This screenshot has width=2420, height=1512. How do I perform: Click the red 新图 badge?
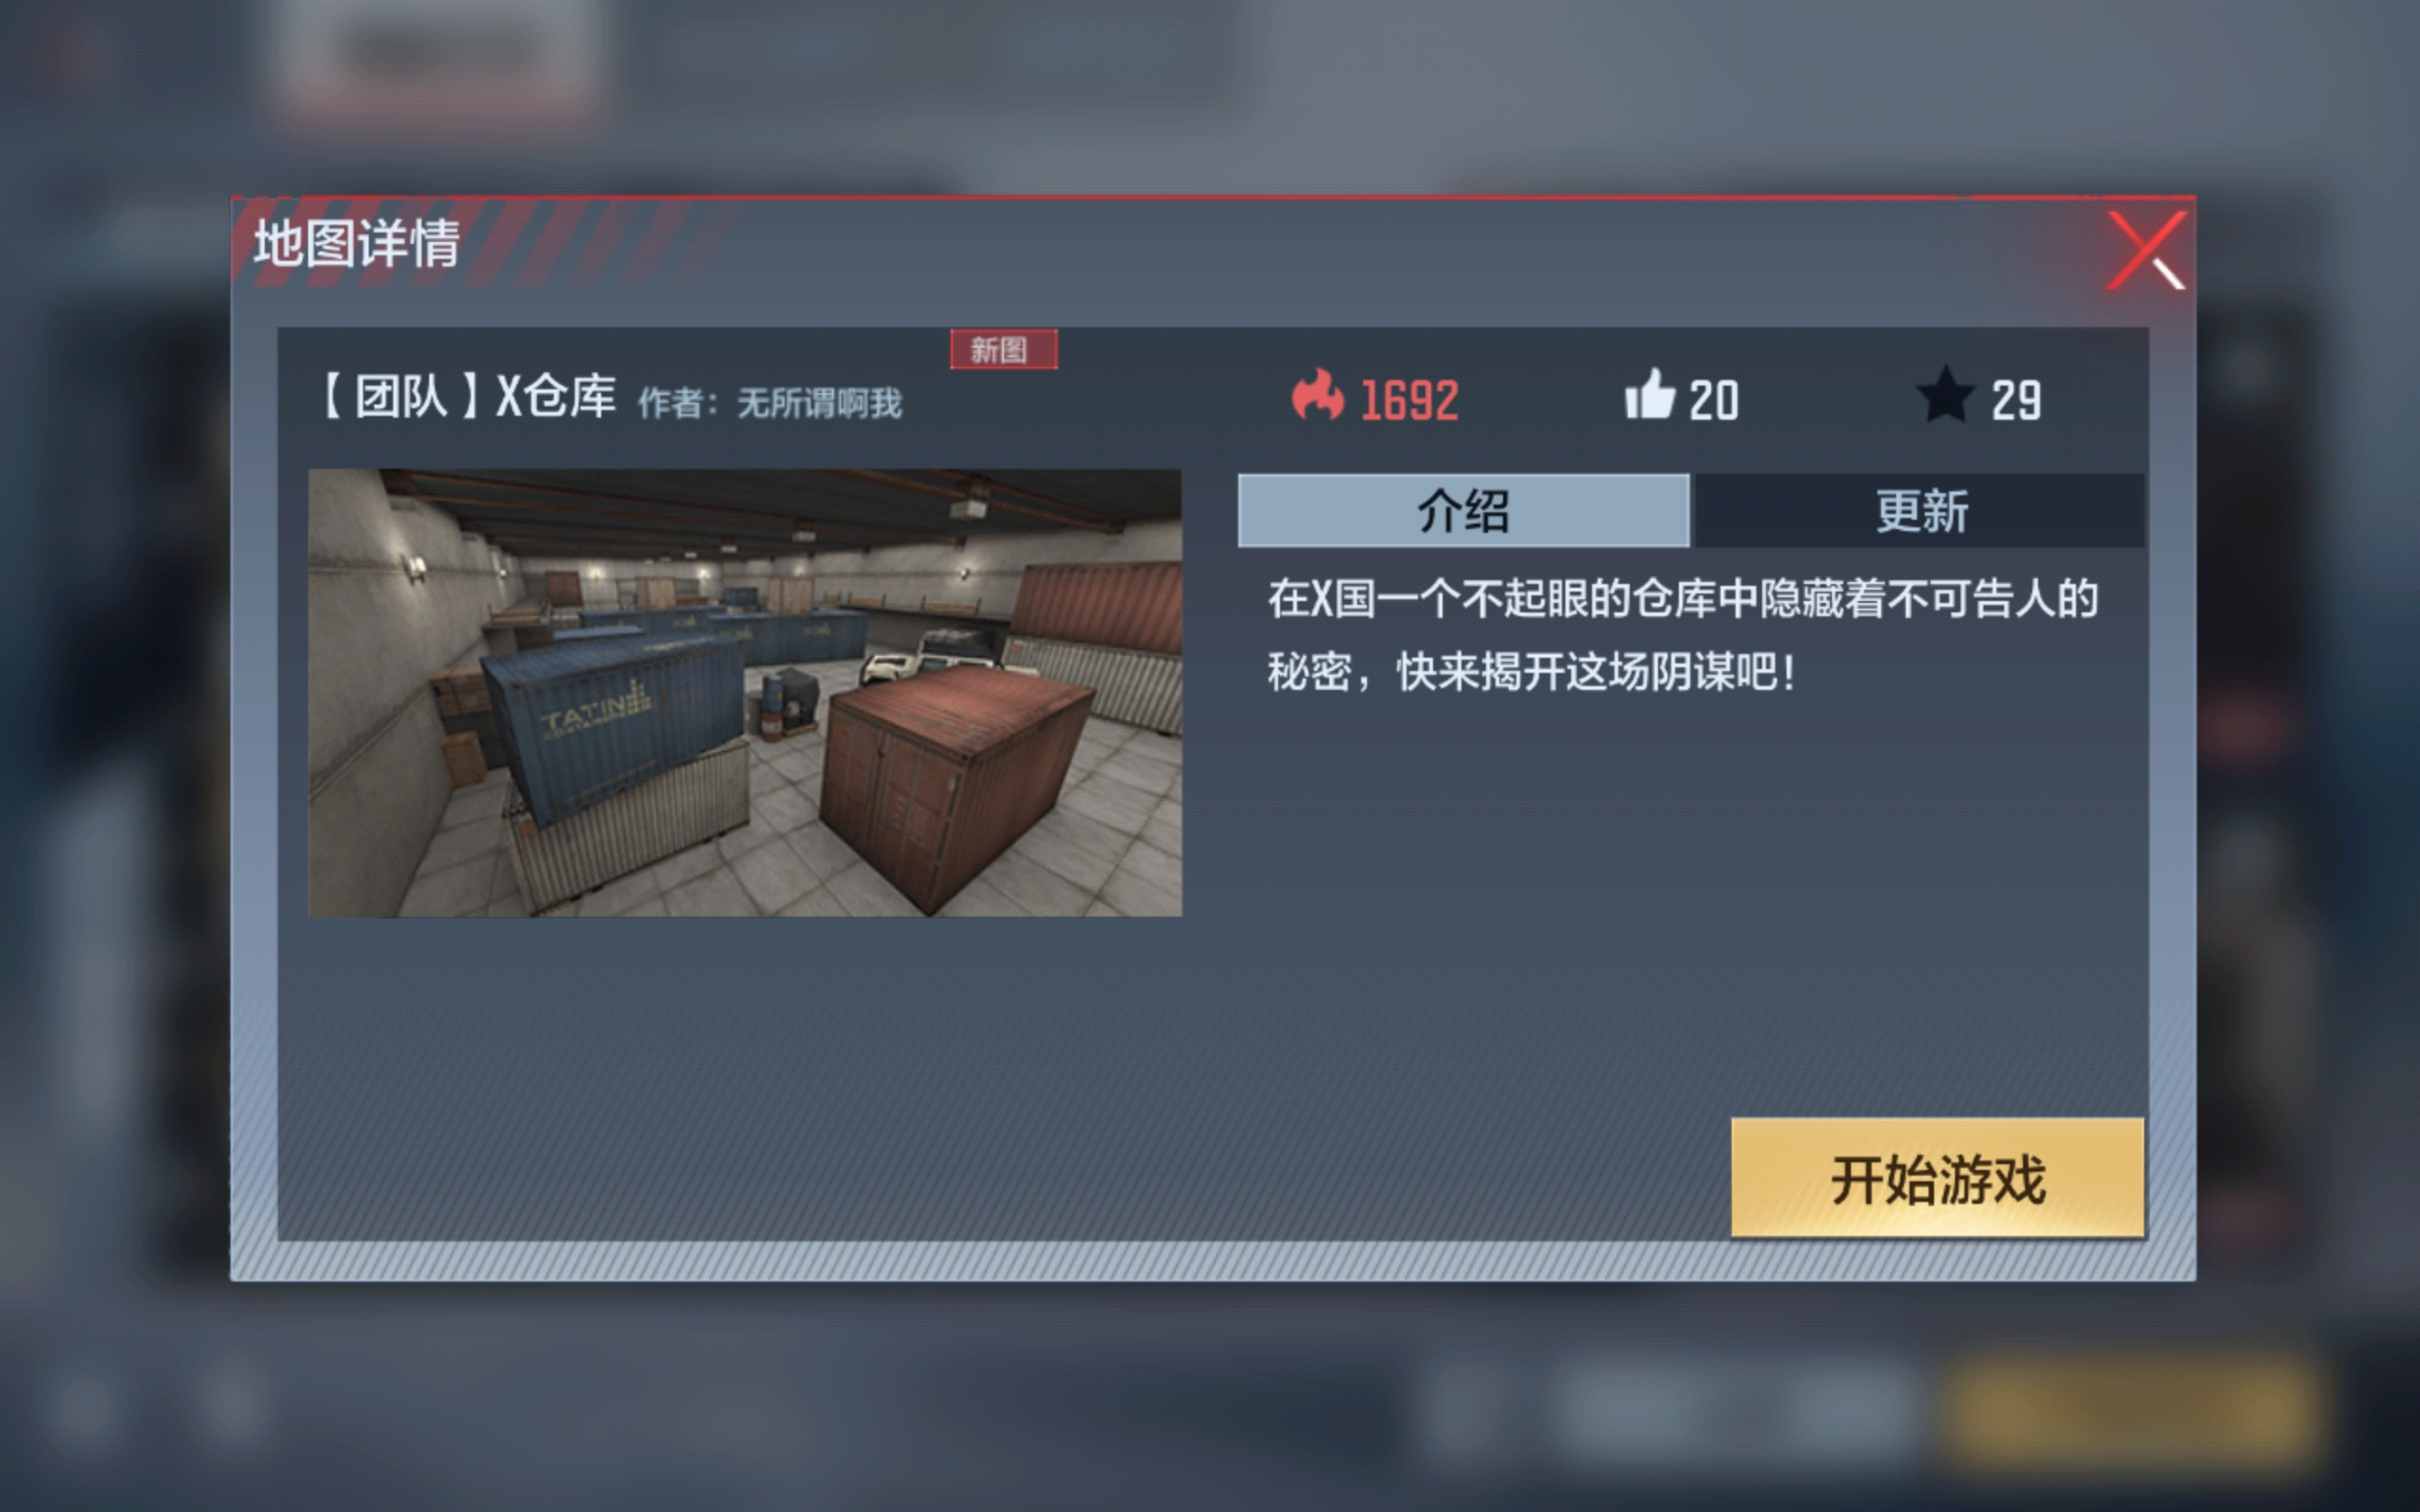point(1003,350)
